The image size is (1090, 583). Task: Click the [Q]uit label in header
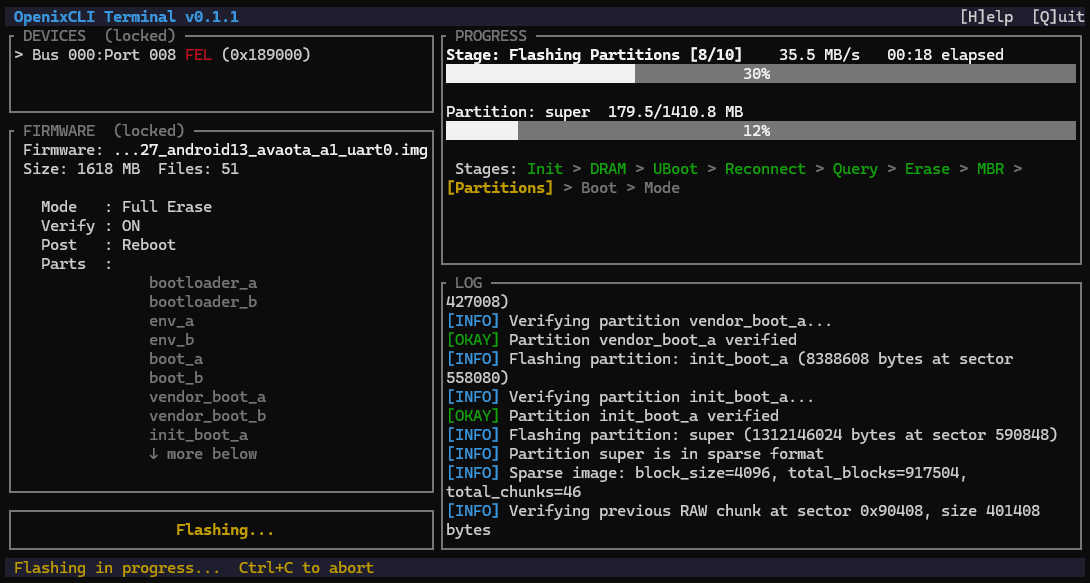pos(1058,17)
